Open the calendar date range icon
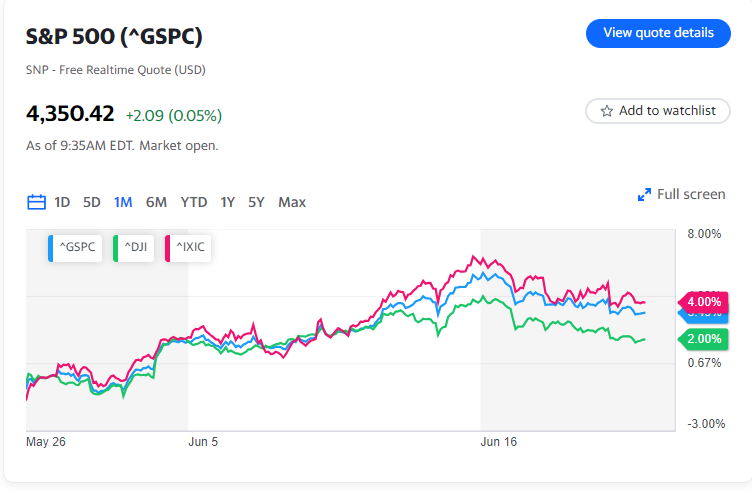This screenshot has width=752, height=499. (36, 202)
